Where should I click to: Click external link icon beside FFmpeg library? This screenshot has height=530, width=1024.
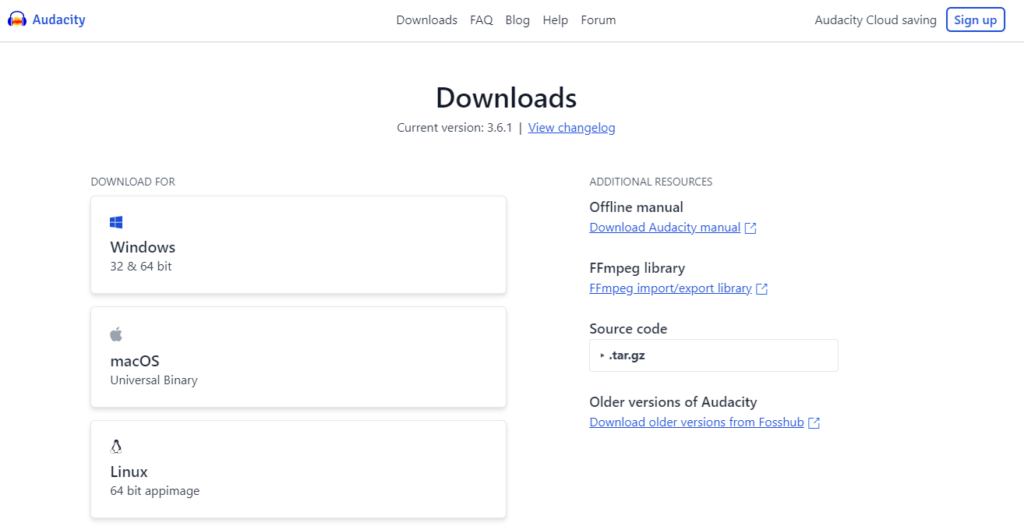coord(762,289)
